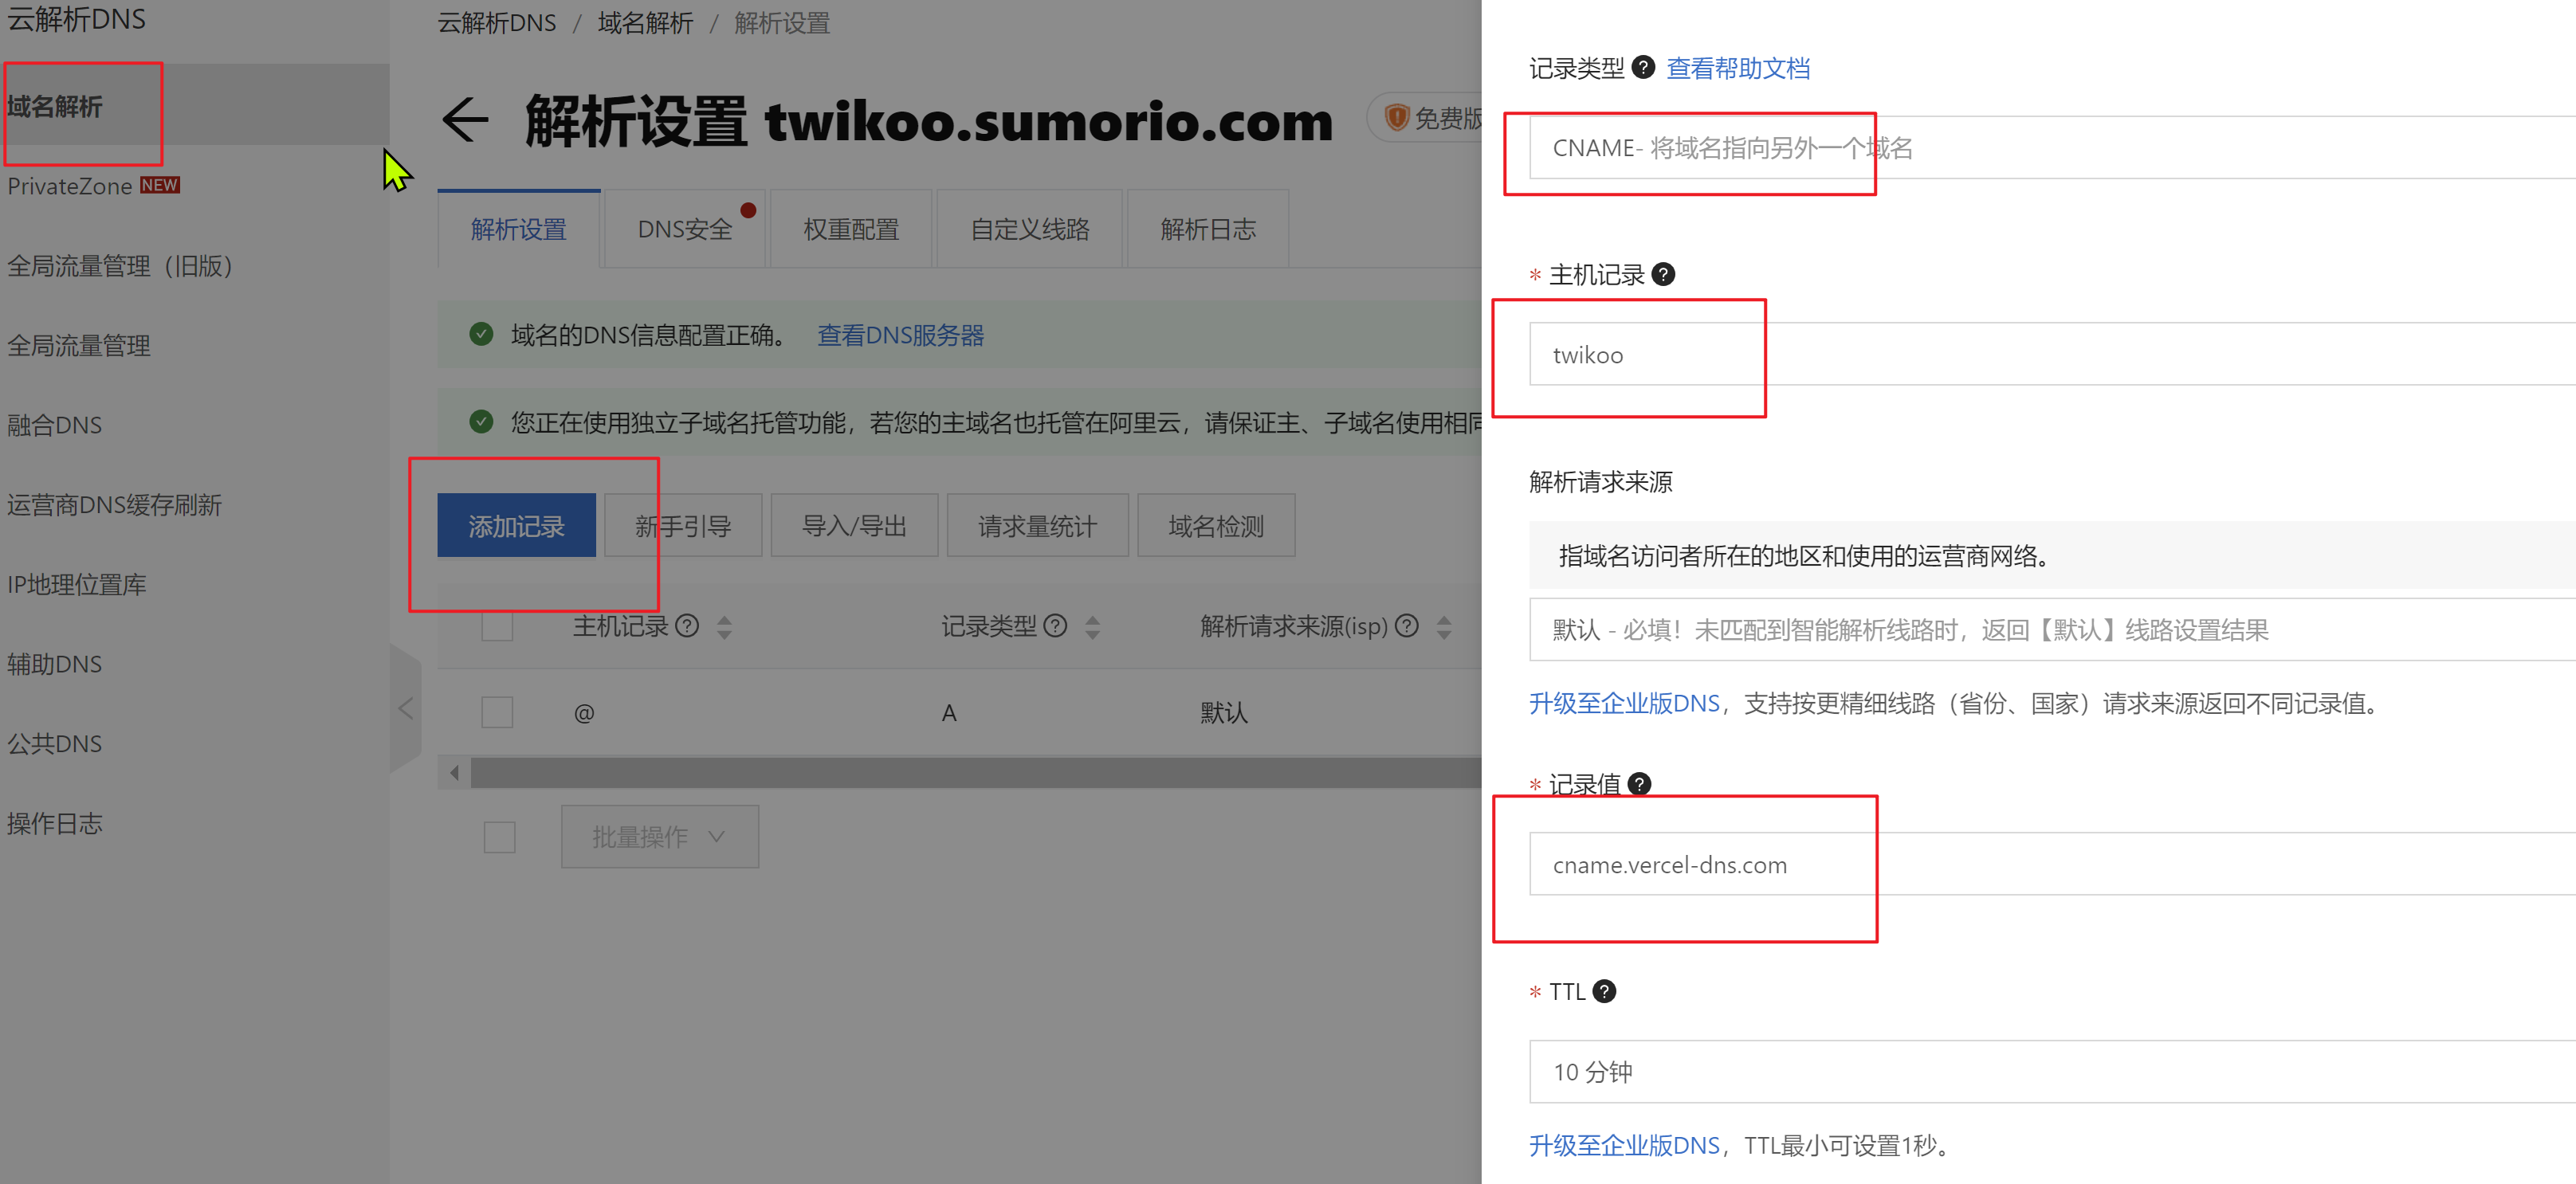
Task: Open help icon next to 记录值 label
Action: click(1640, 784)
